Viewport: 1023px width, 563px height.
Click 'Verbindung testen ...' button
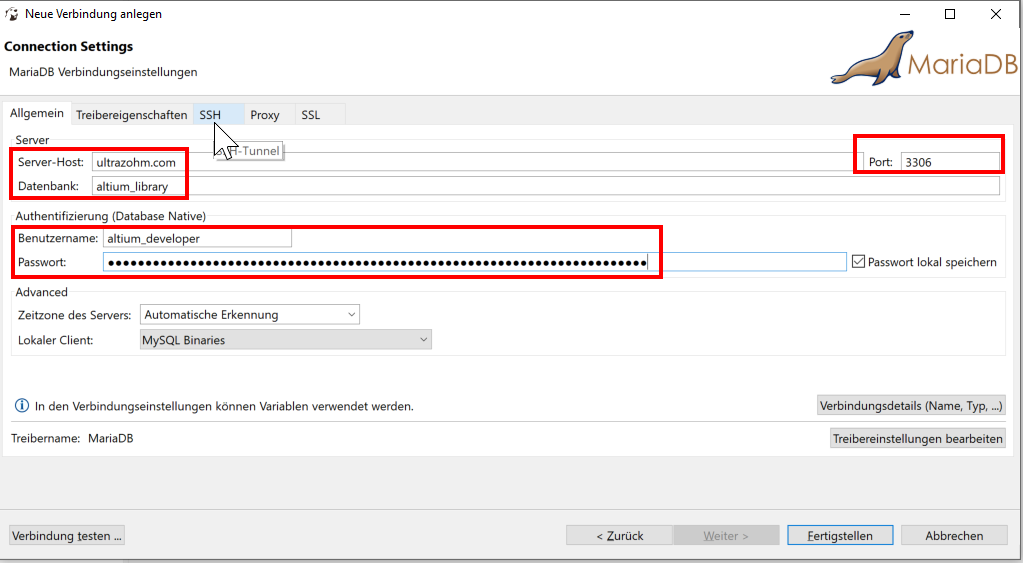pos(67,536)
